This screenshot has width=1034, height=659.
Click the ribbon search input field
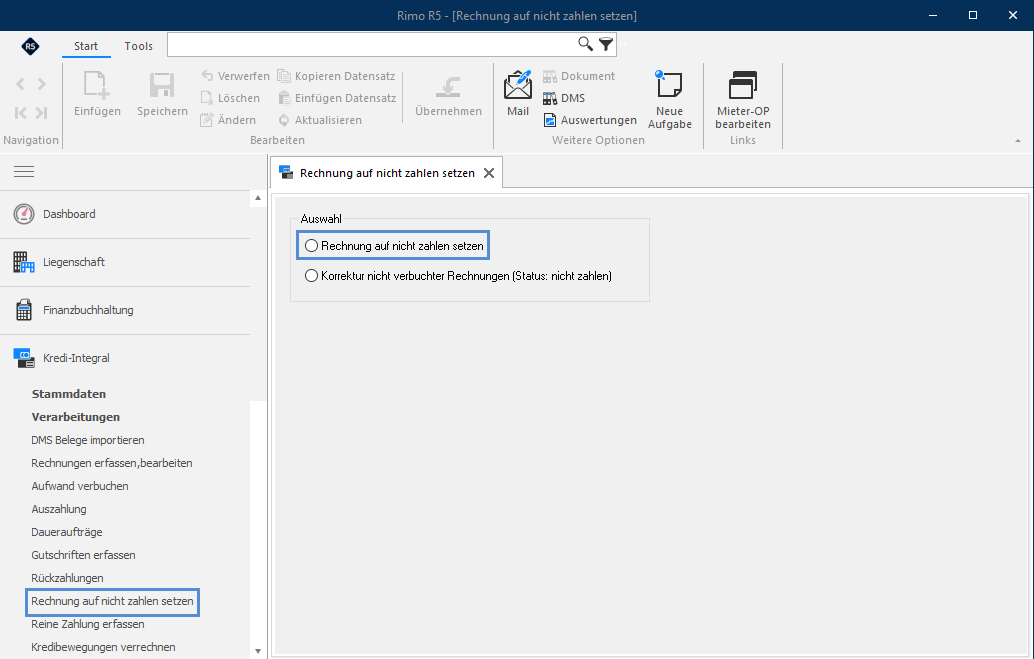(371, 44)
